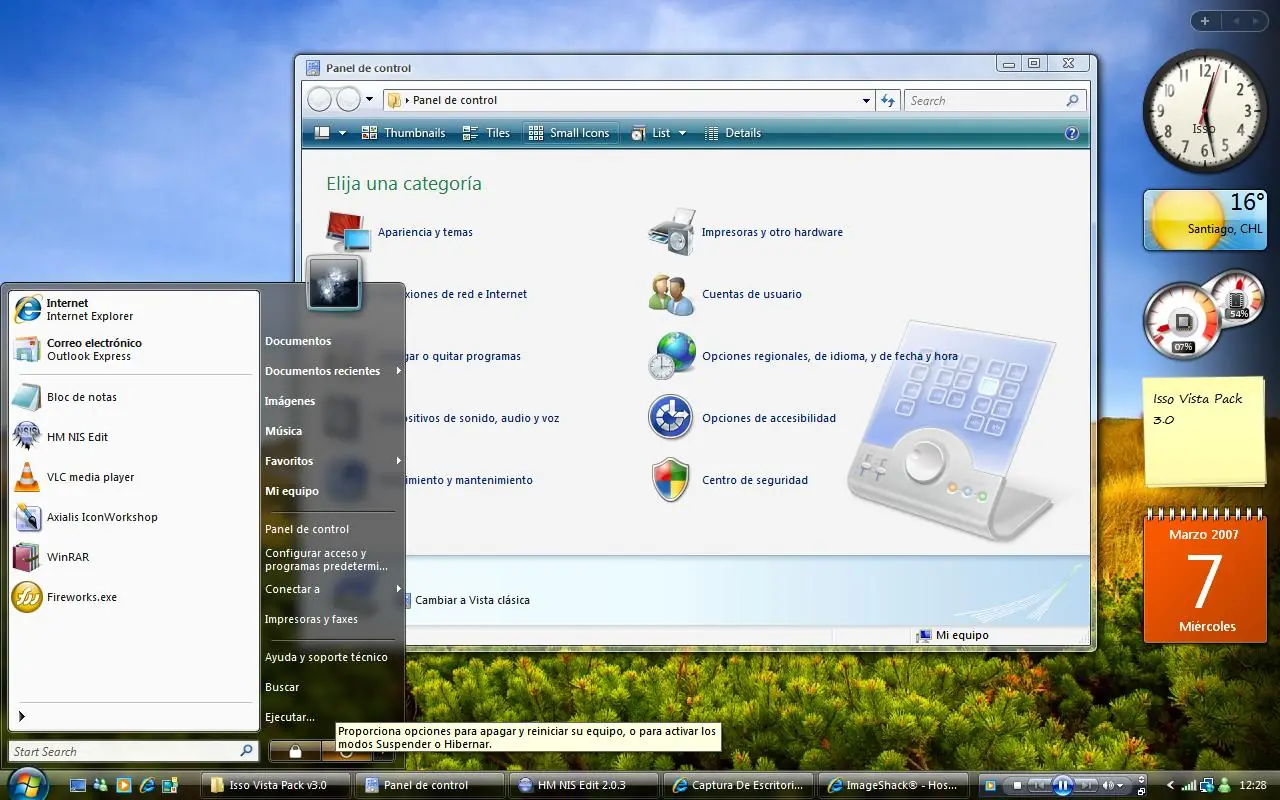This screenshot has width=1280, height=800.
Task: Open Mi equipo in the Start menu
Action: [292, 491]
